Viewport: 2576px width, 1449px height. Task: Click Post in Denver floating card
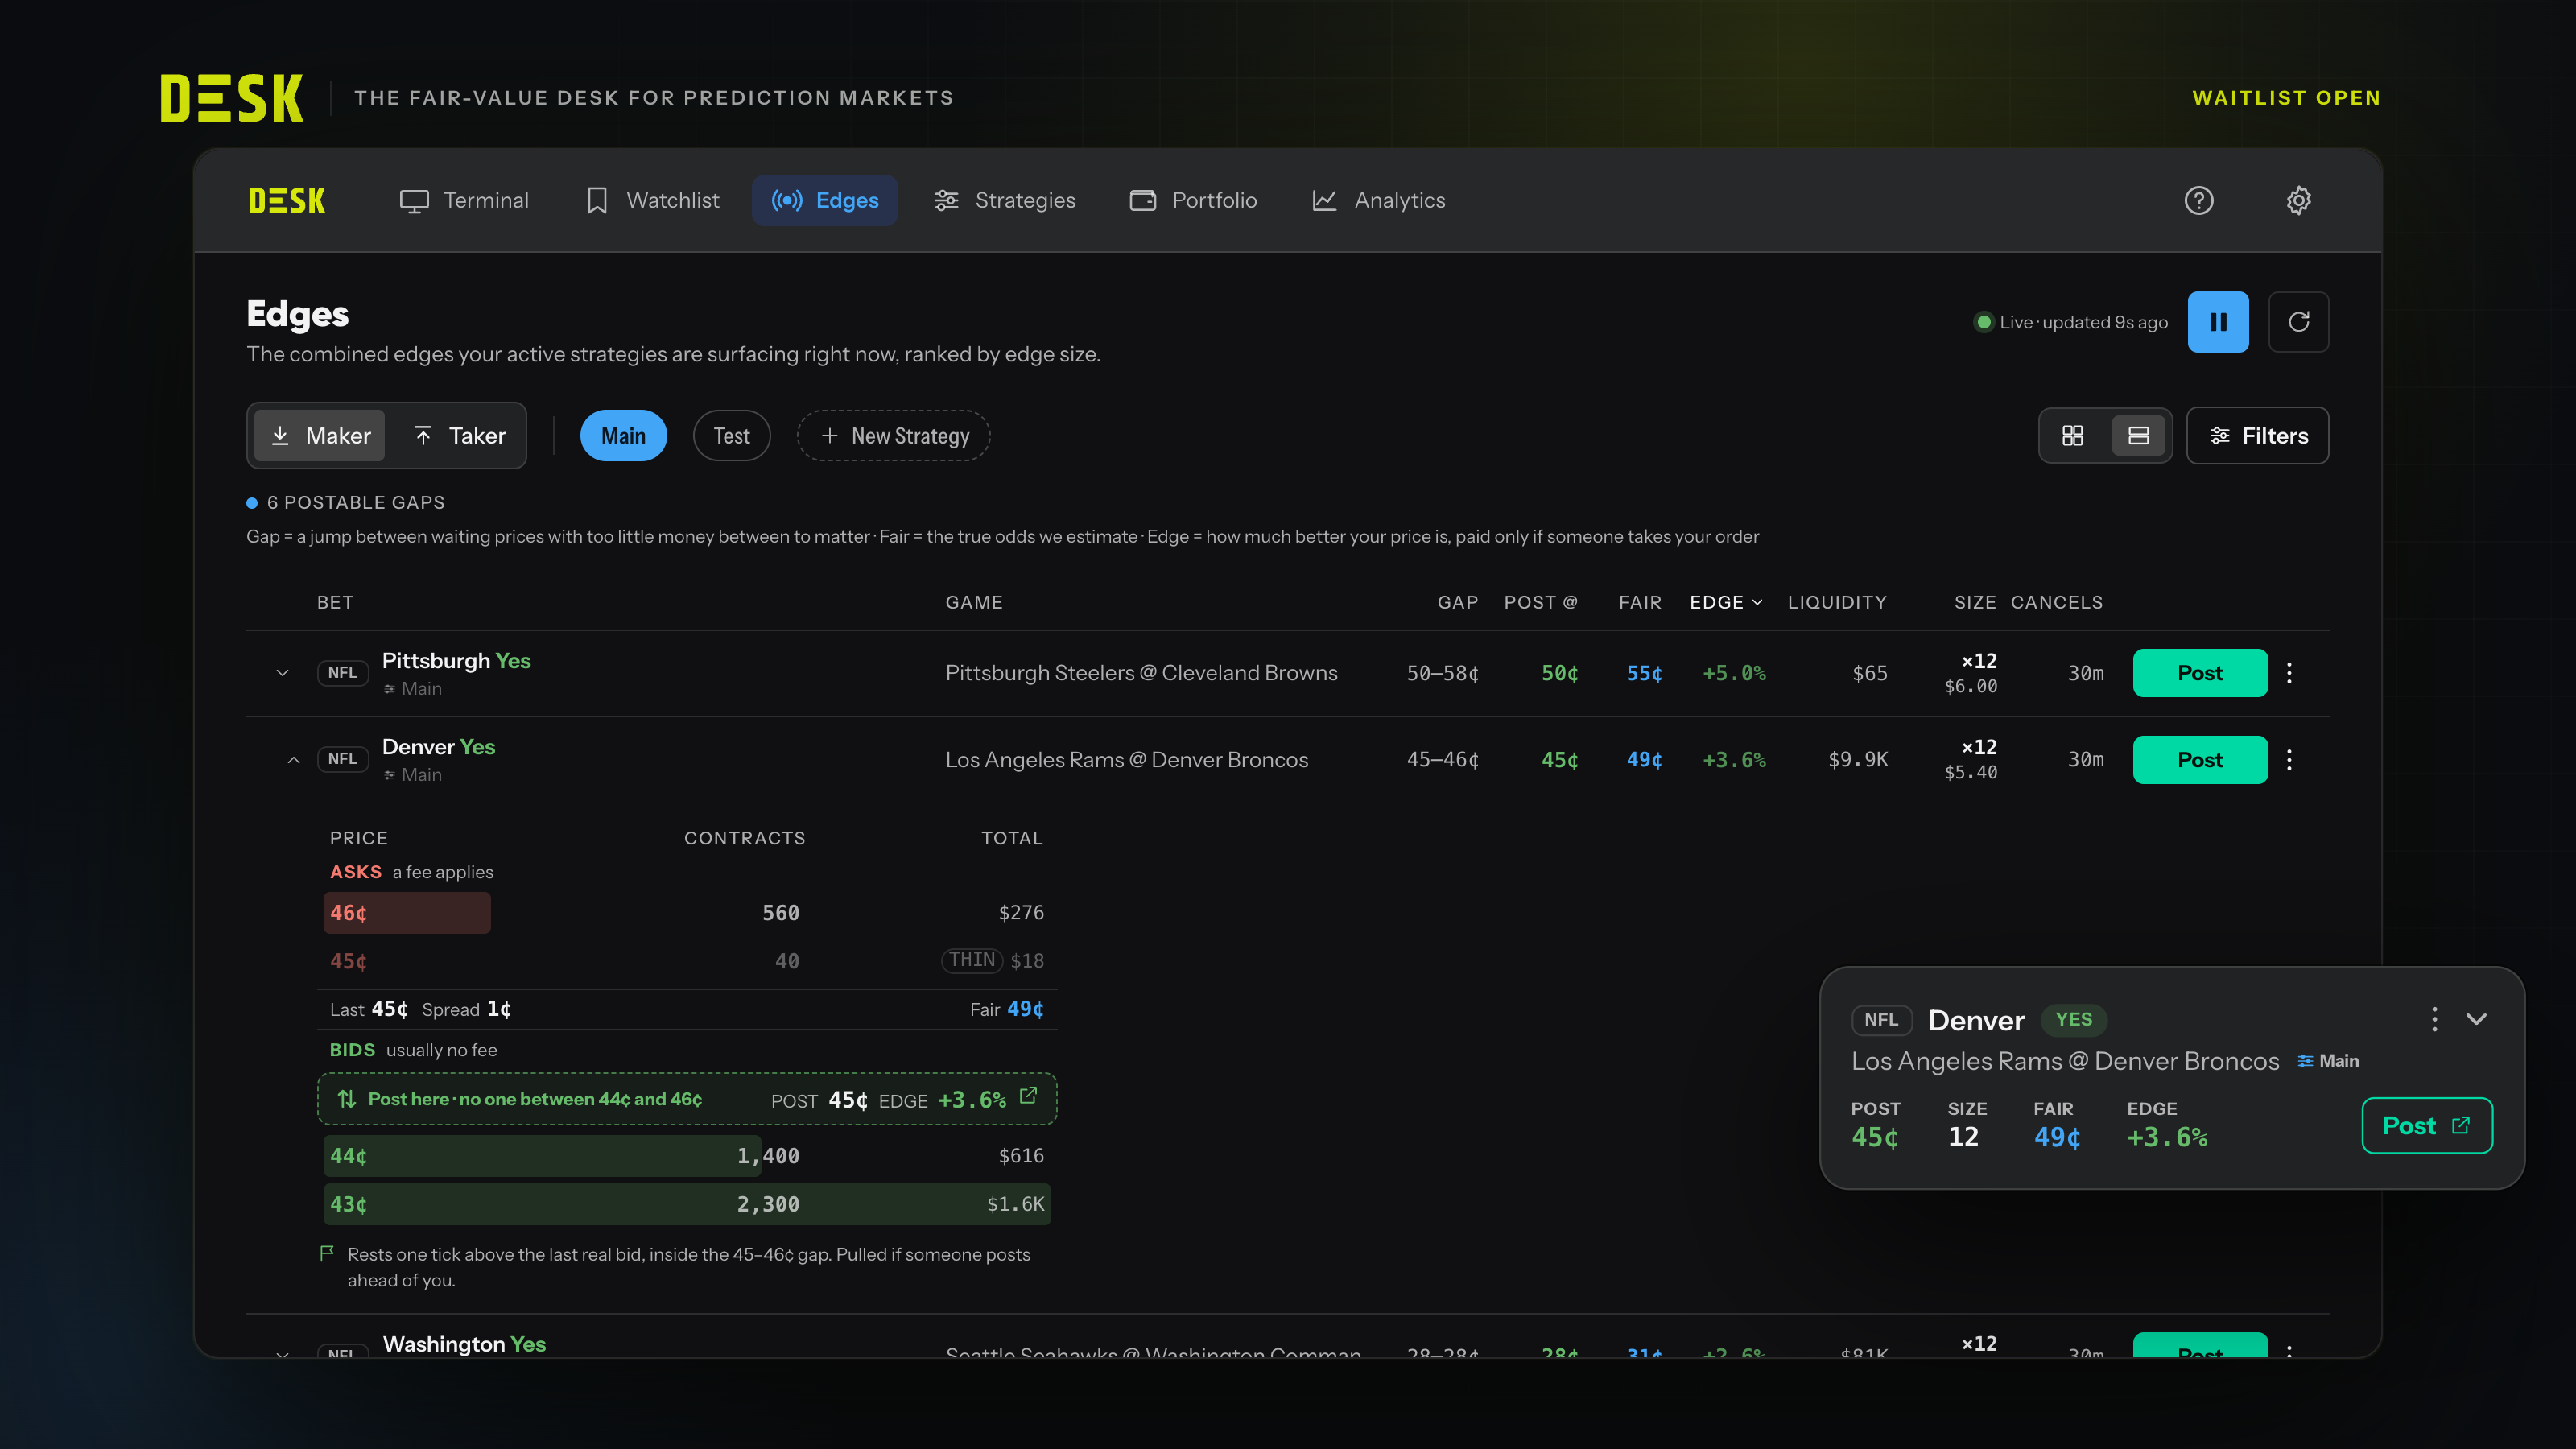coord(2427,1126)
